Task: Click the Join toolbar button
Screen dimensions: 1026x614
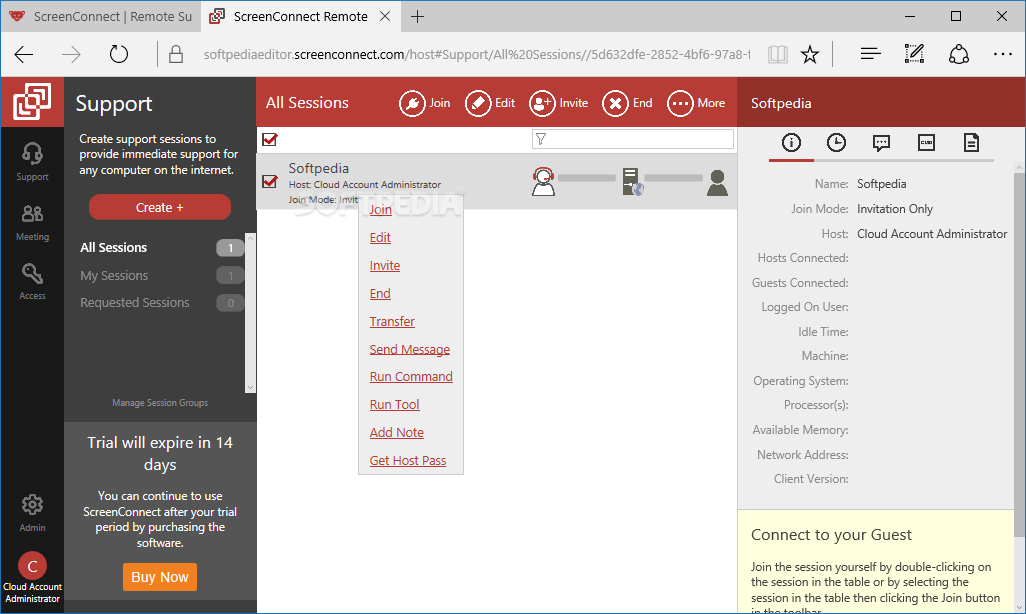Action: pos(425,103)
